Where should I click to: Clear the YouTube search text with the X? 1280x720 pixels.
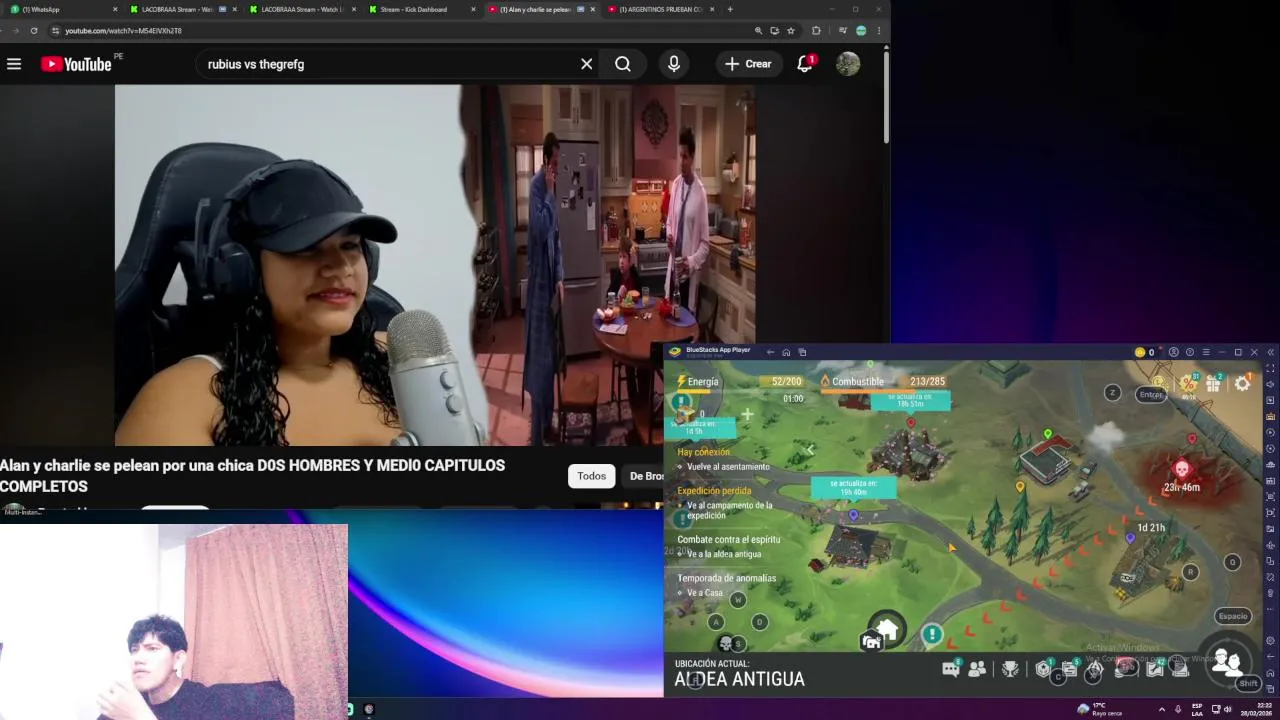[587, 64]
